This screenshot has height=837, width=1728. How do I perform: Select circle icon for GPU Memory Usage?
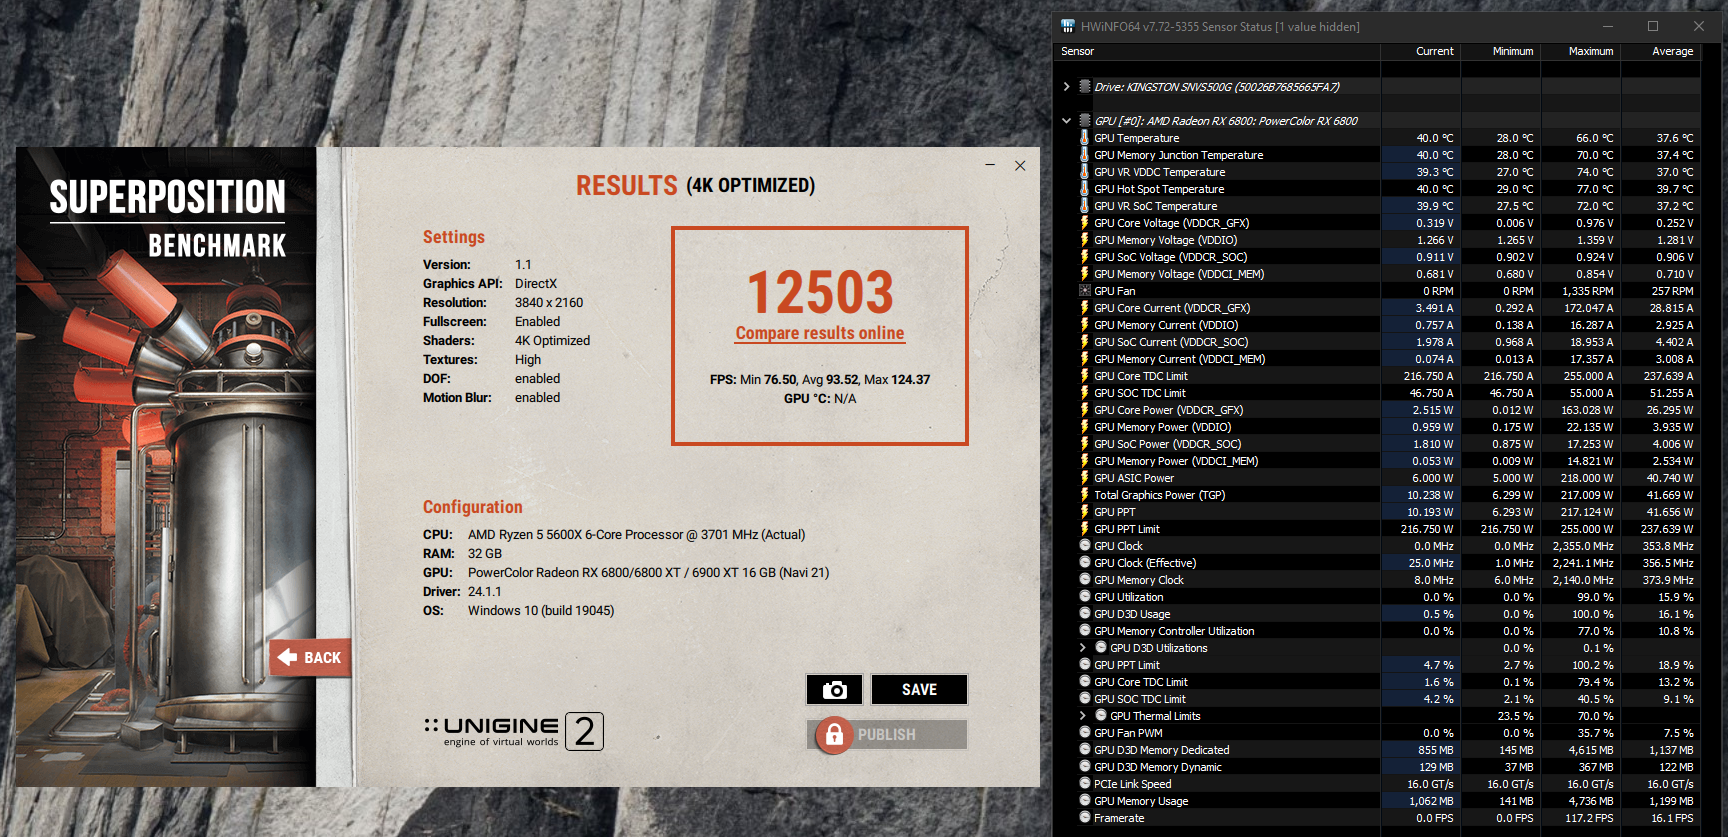click(1084, 801)
